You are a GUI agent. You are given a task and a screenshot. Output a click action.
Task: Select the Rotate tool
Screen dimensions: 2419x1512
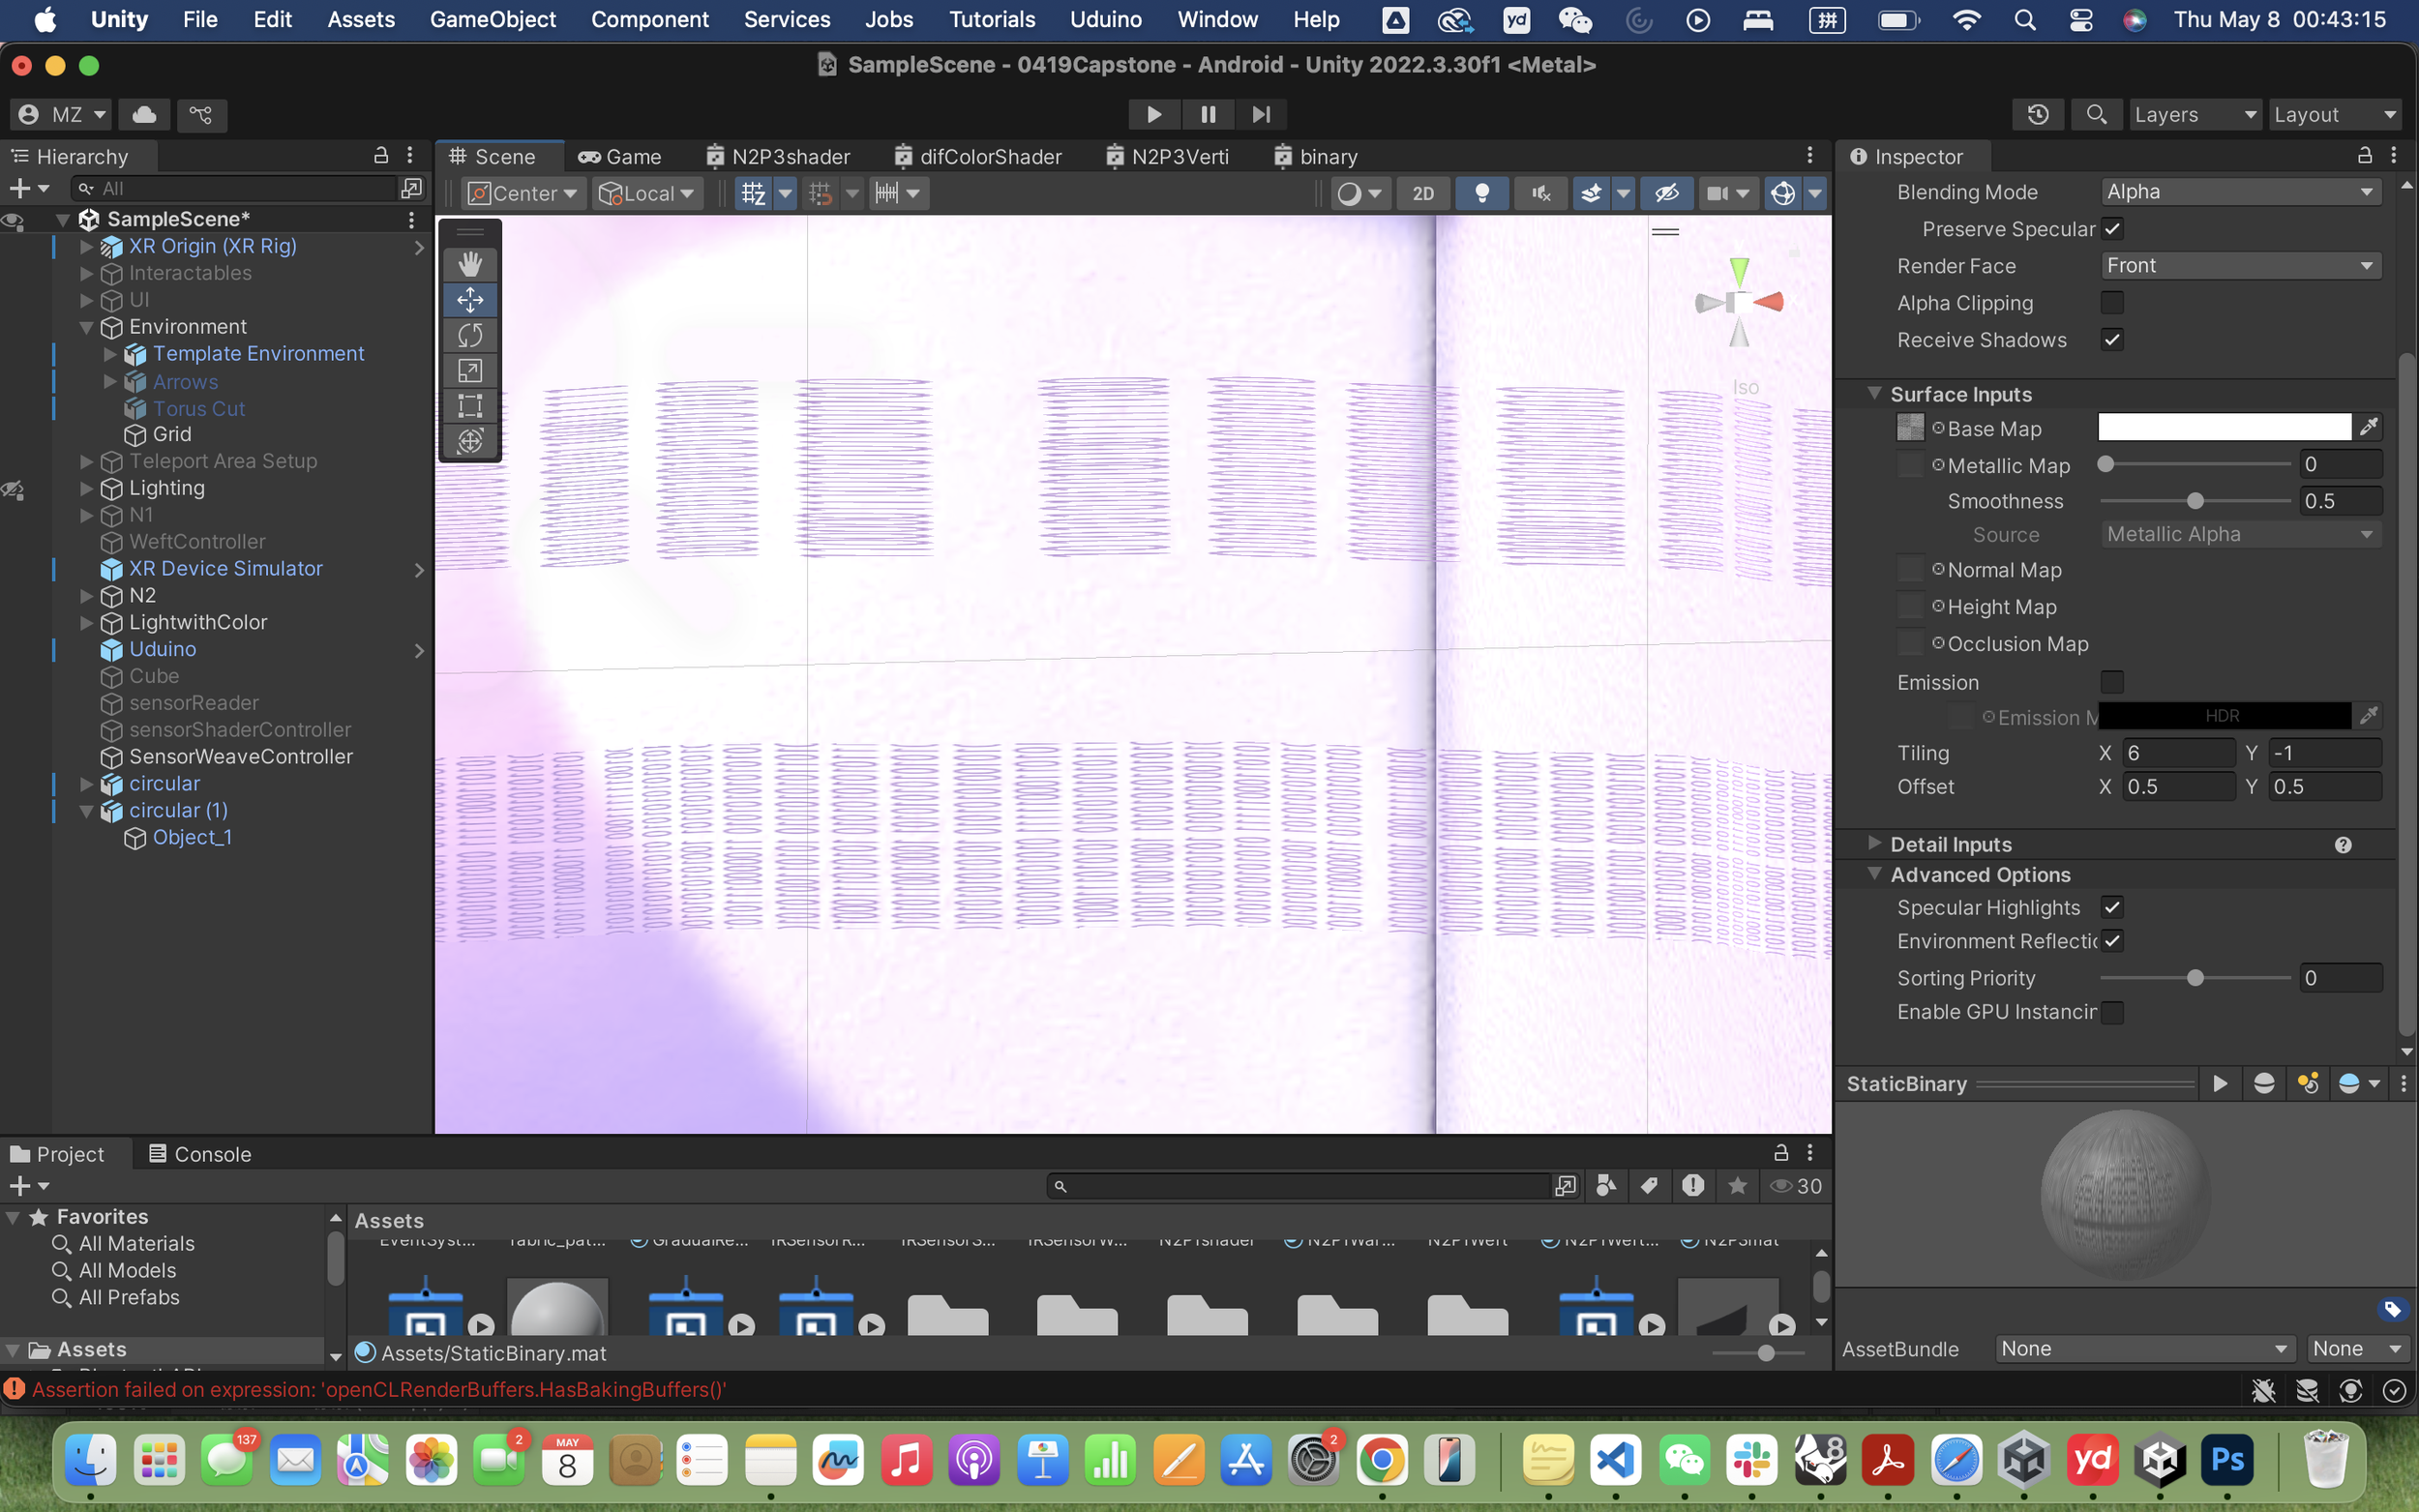(470, 335)
